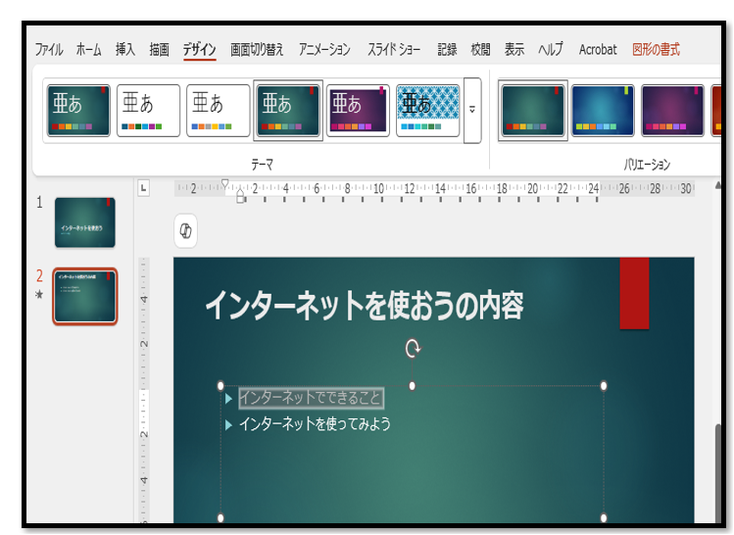Click the first line indent marker on ruler
Screen dimensions: 734x535
[225, 184]
